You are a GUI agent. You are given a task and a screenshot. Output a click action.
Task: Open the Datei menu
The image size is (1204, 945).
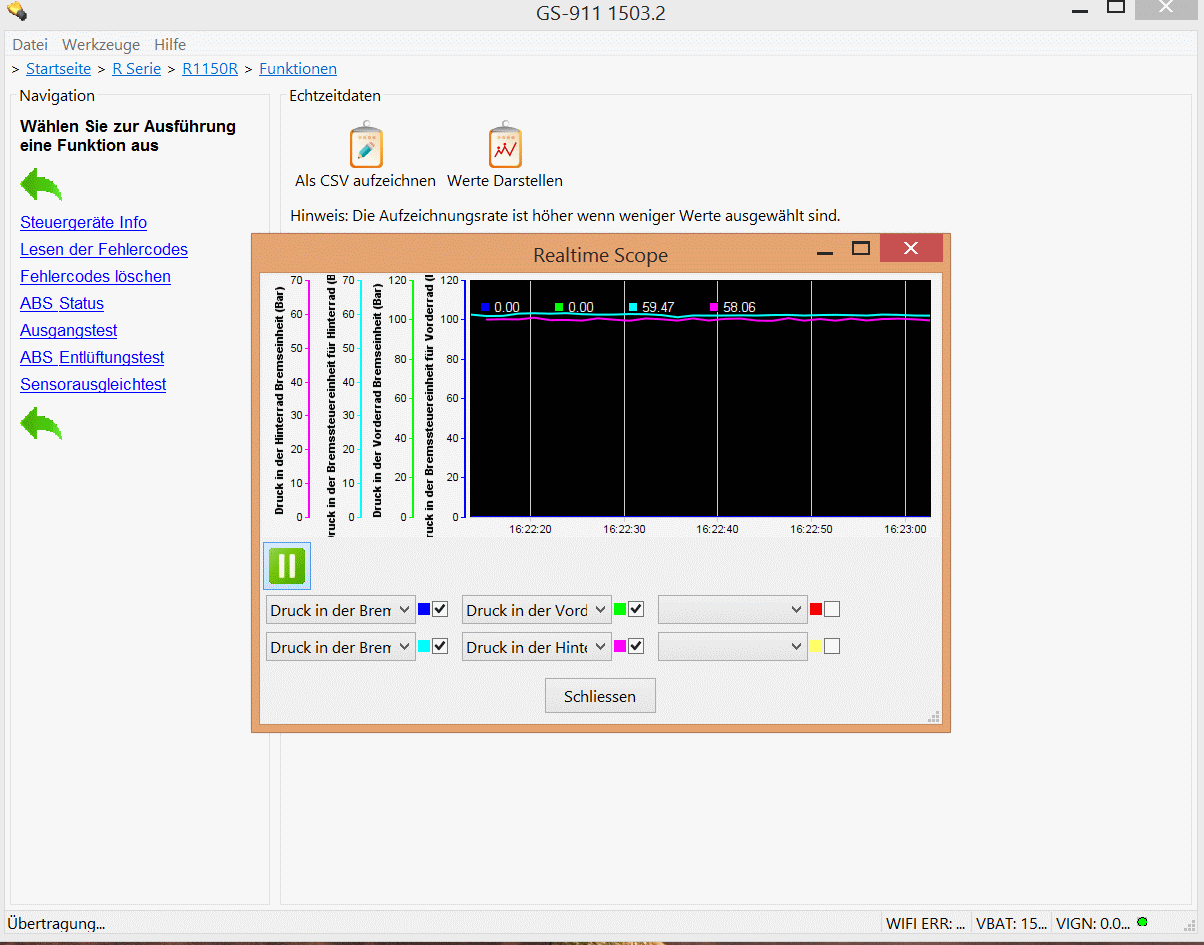pyautogui.click(x=30, y=45)
